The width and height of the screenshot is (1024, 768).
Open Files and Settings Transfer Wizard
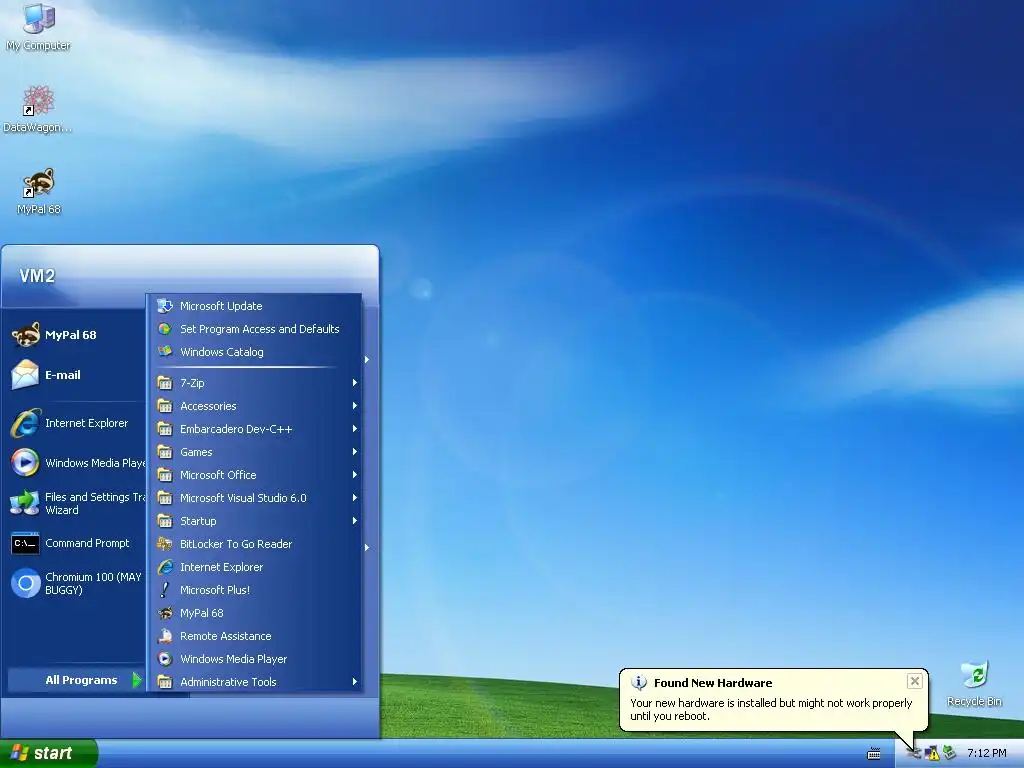[x=77, y=504]
